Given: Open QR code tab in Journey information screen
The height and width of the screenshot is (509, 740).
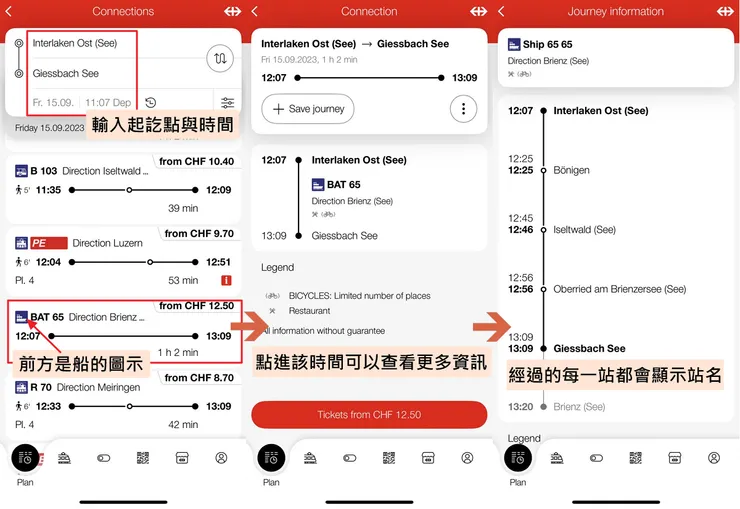Looking at the screenshot, I should pyautogui.click(x=635, y=458).
